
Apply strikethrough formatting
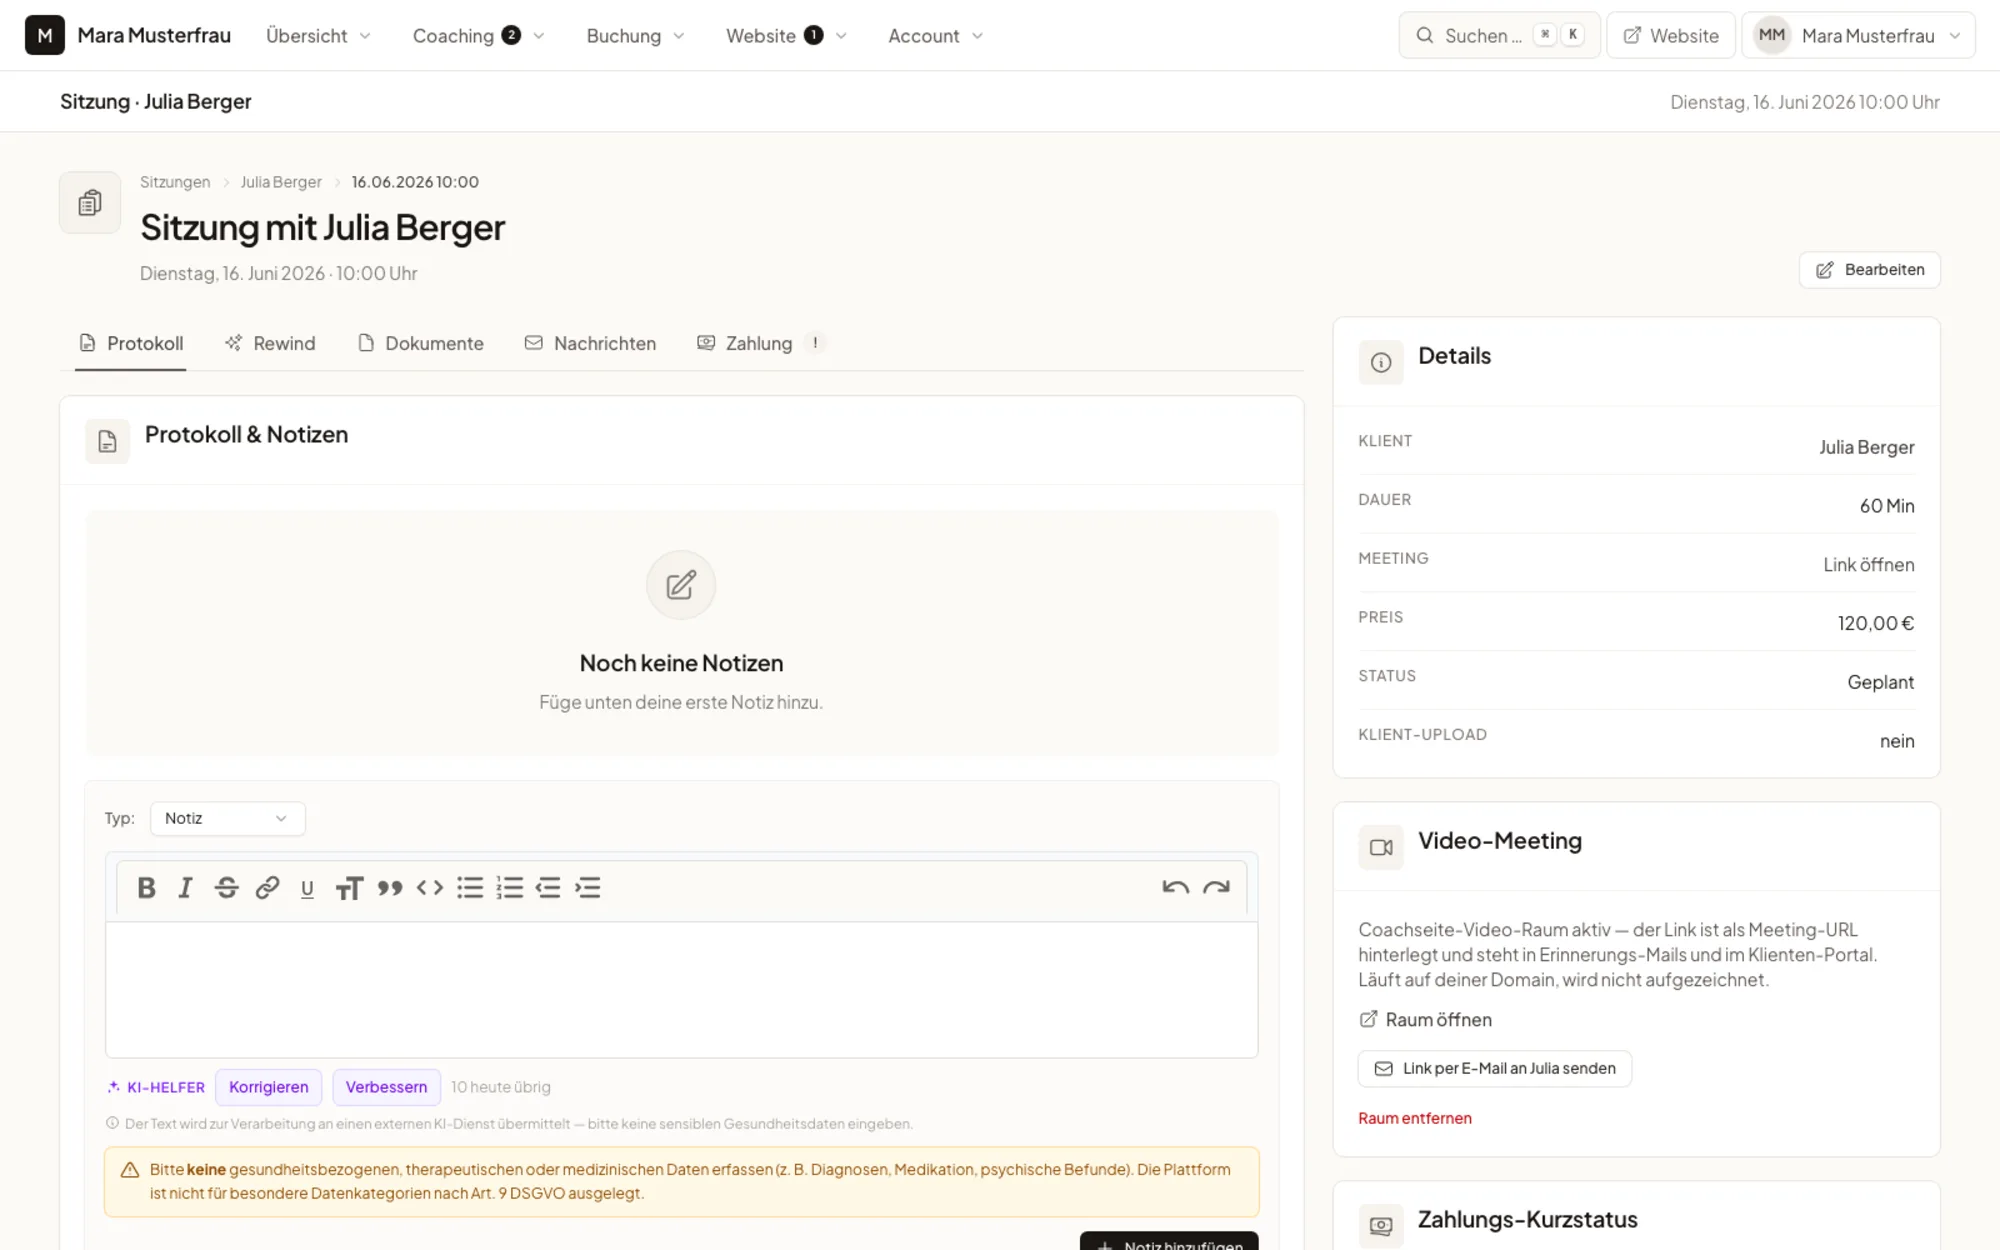[226, 888]
